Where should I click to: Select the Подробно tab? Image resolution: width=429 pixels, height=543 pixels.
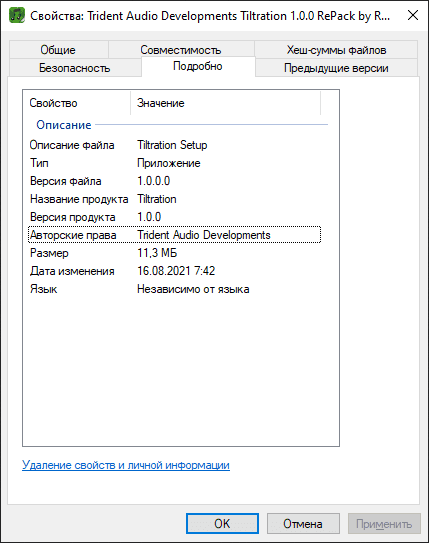click(x=198, y=66)
